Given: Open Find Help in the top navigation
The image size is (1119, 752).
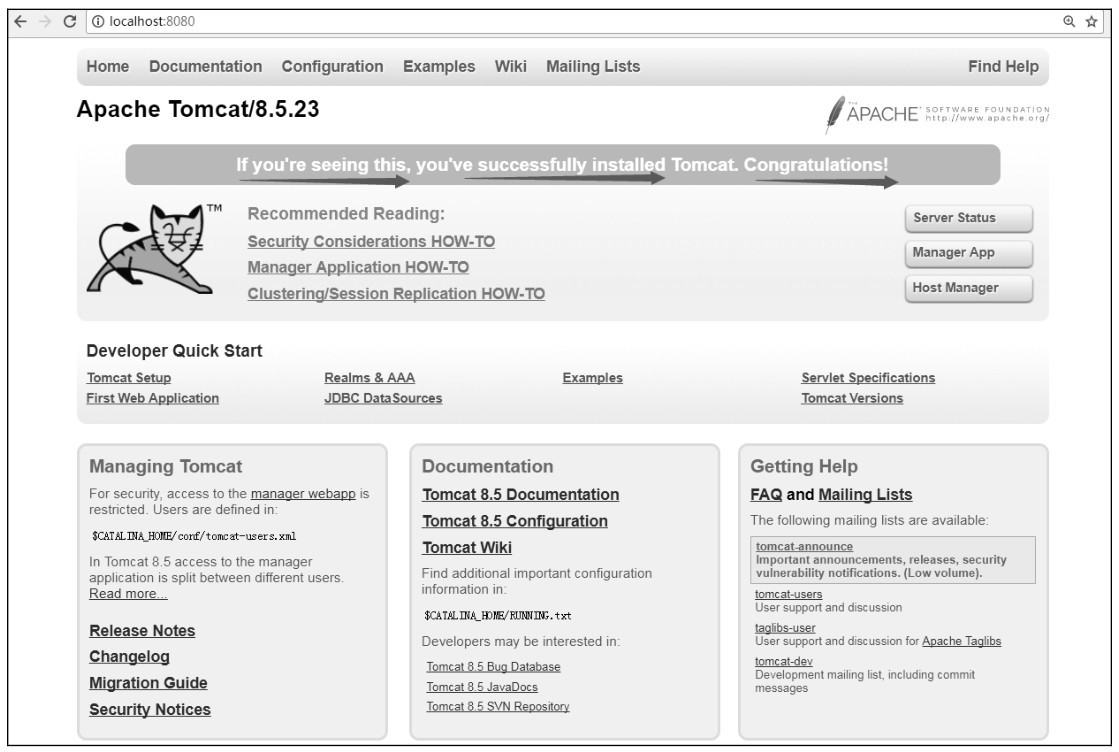Looking at the screenshot, I should [1003, 66].
